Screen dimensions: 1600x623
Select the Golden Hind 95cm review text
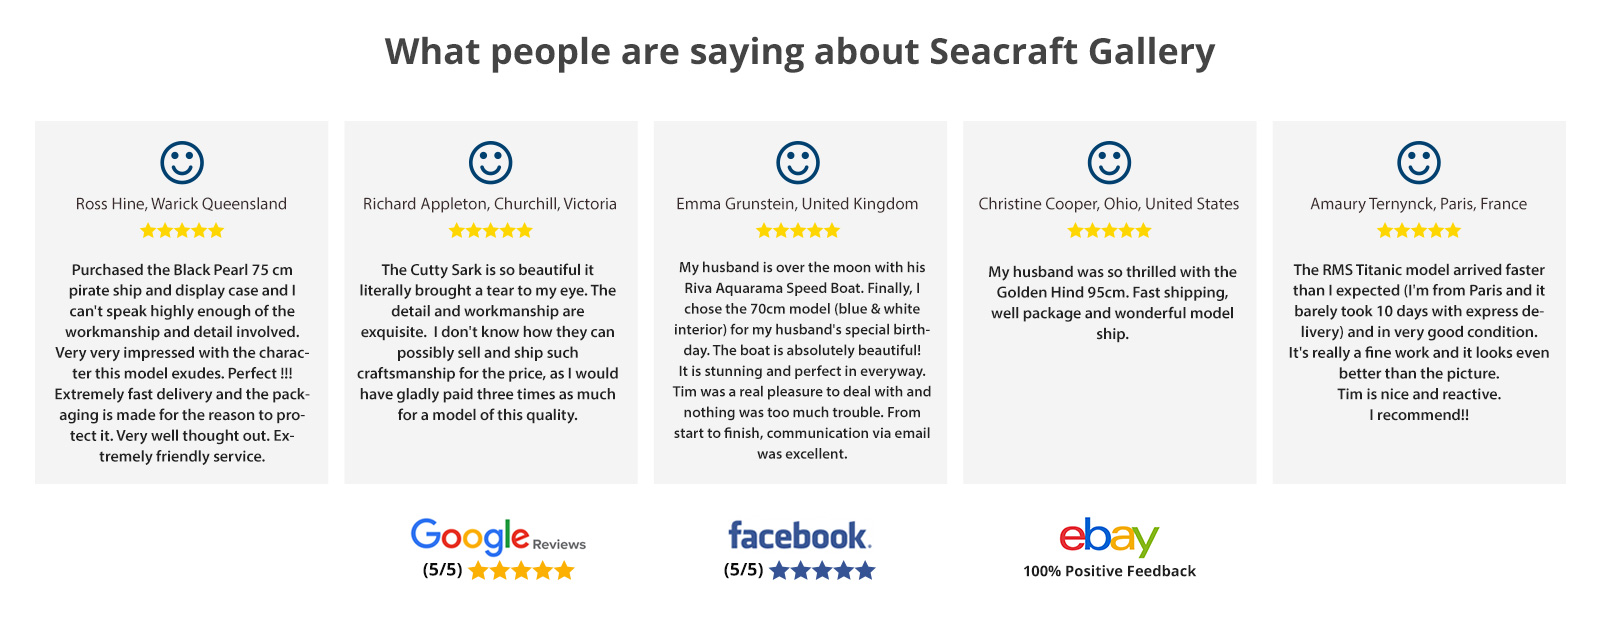(x=1112, y=302)
